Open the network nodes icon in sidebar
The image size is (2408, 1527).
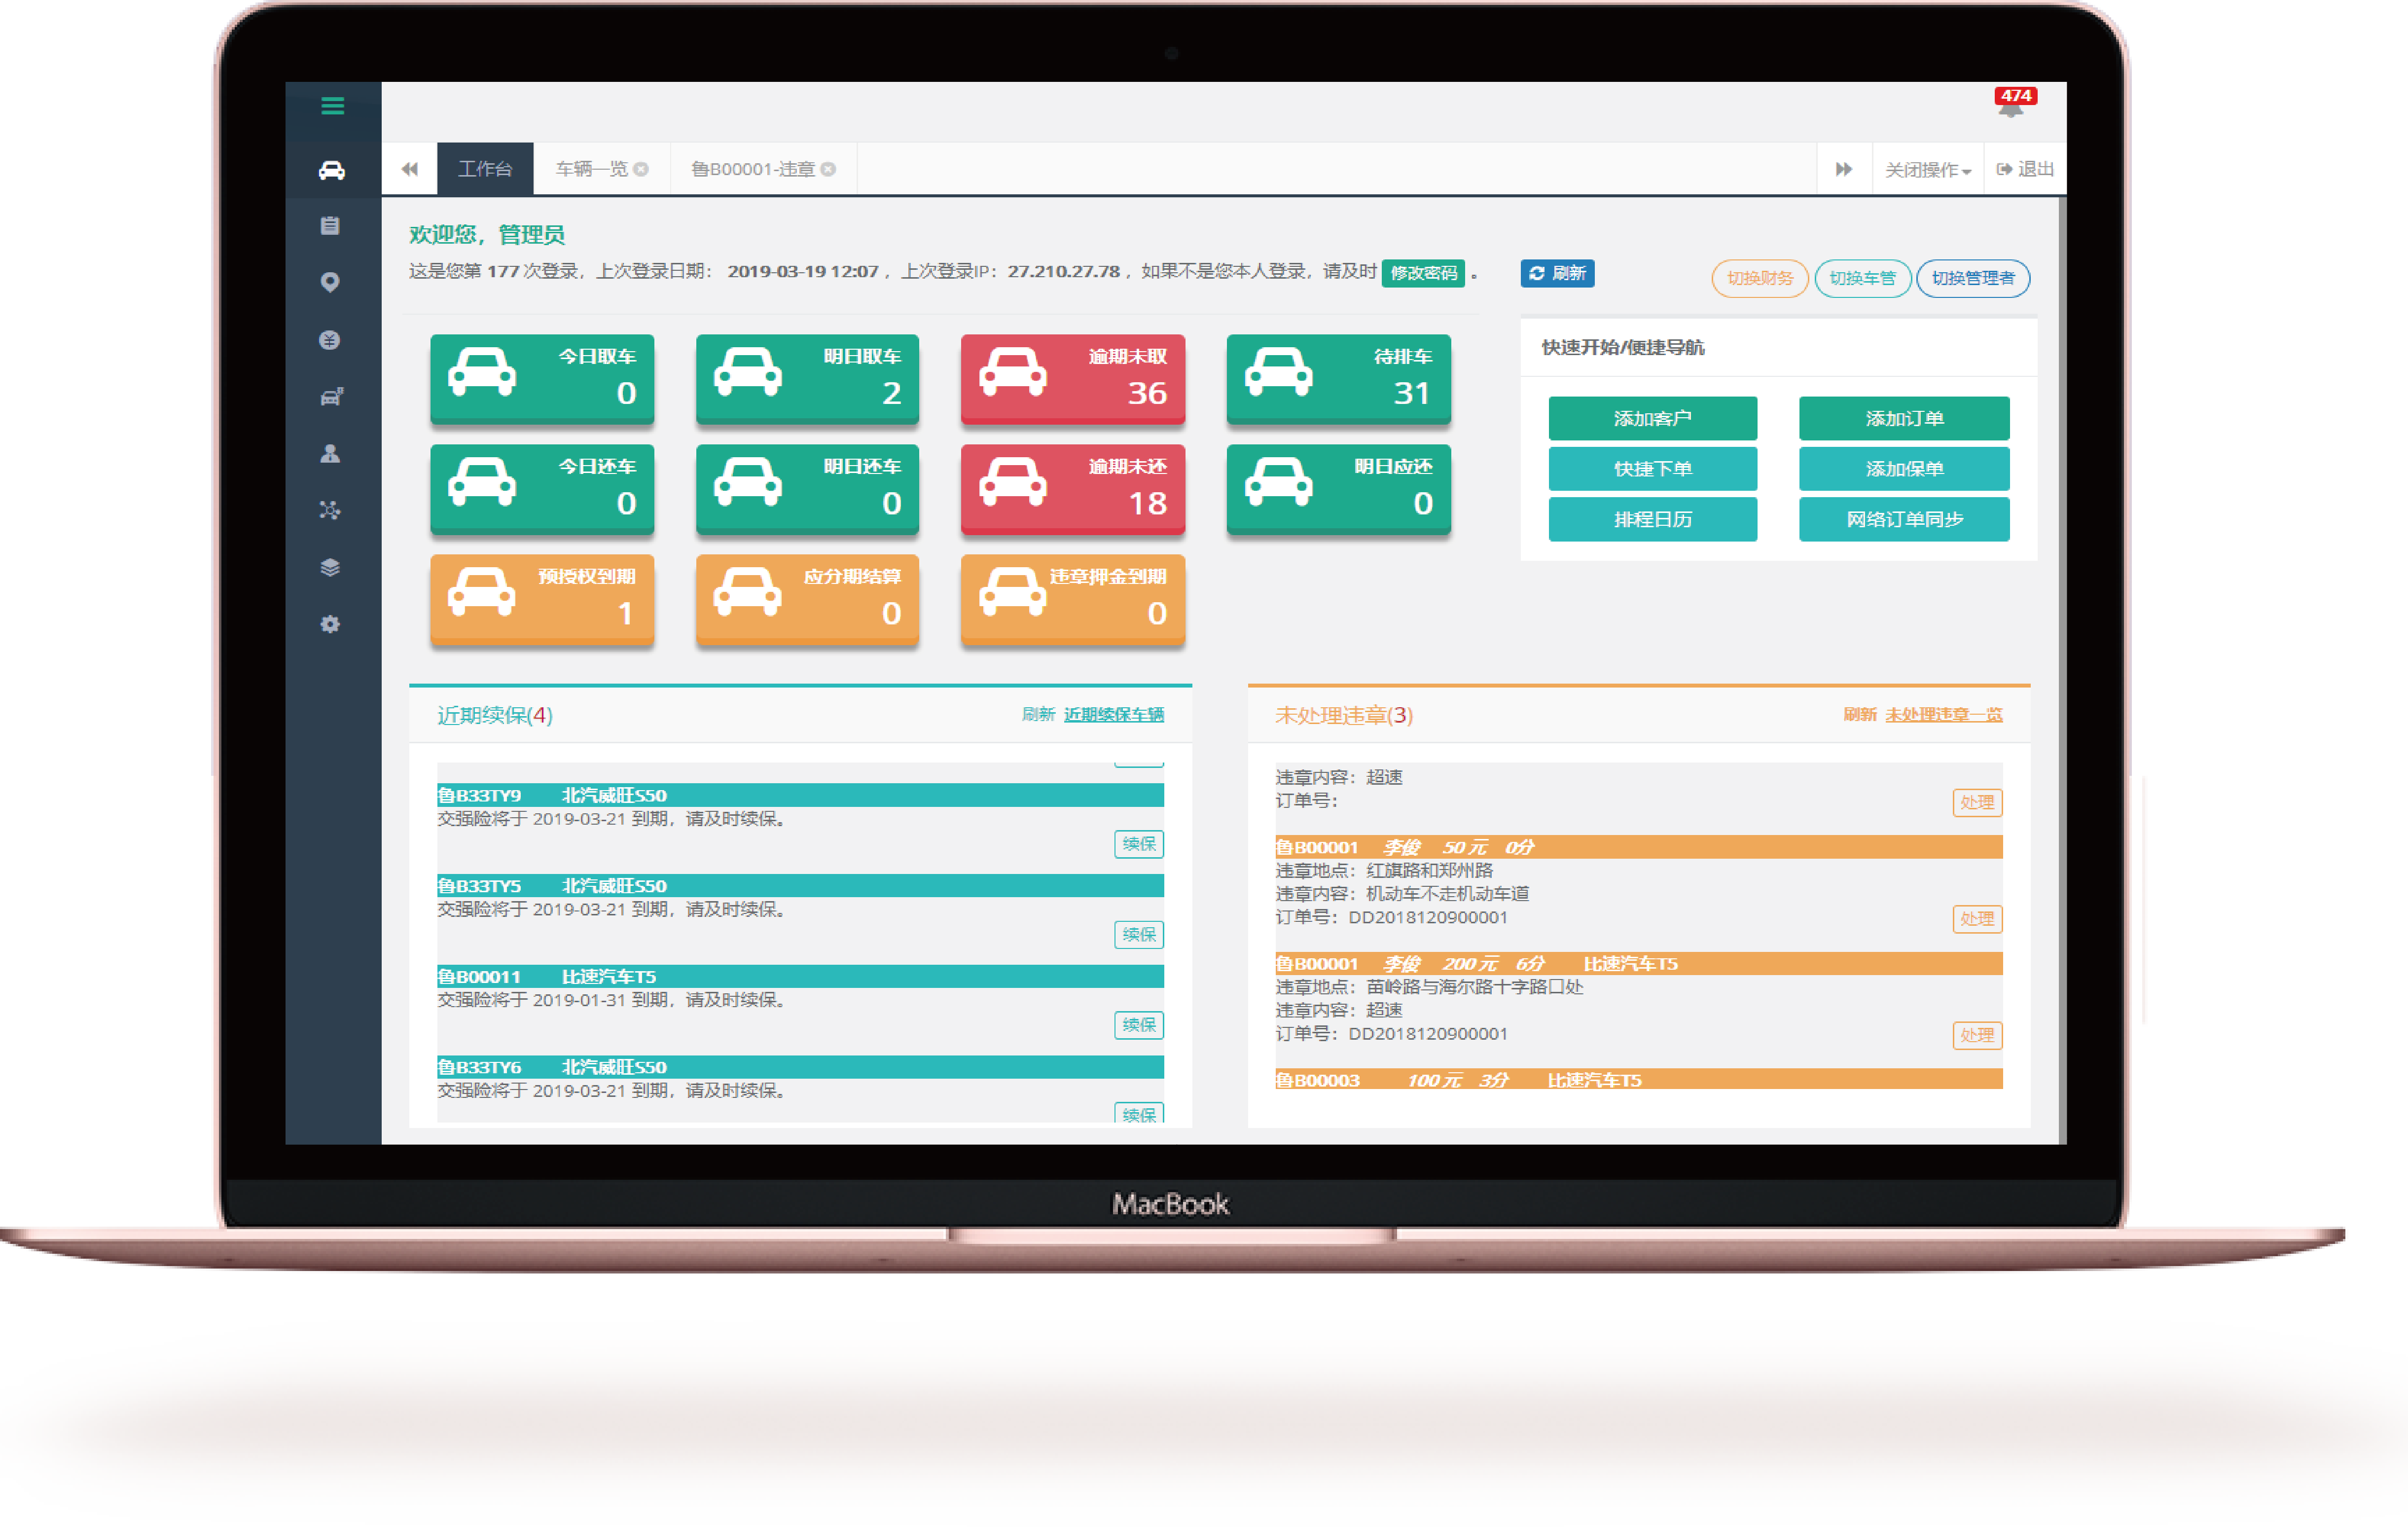[330, 511]
